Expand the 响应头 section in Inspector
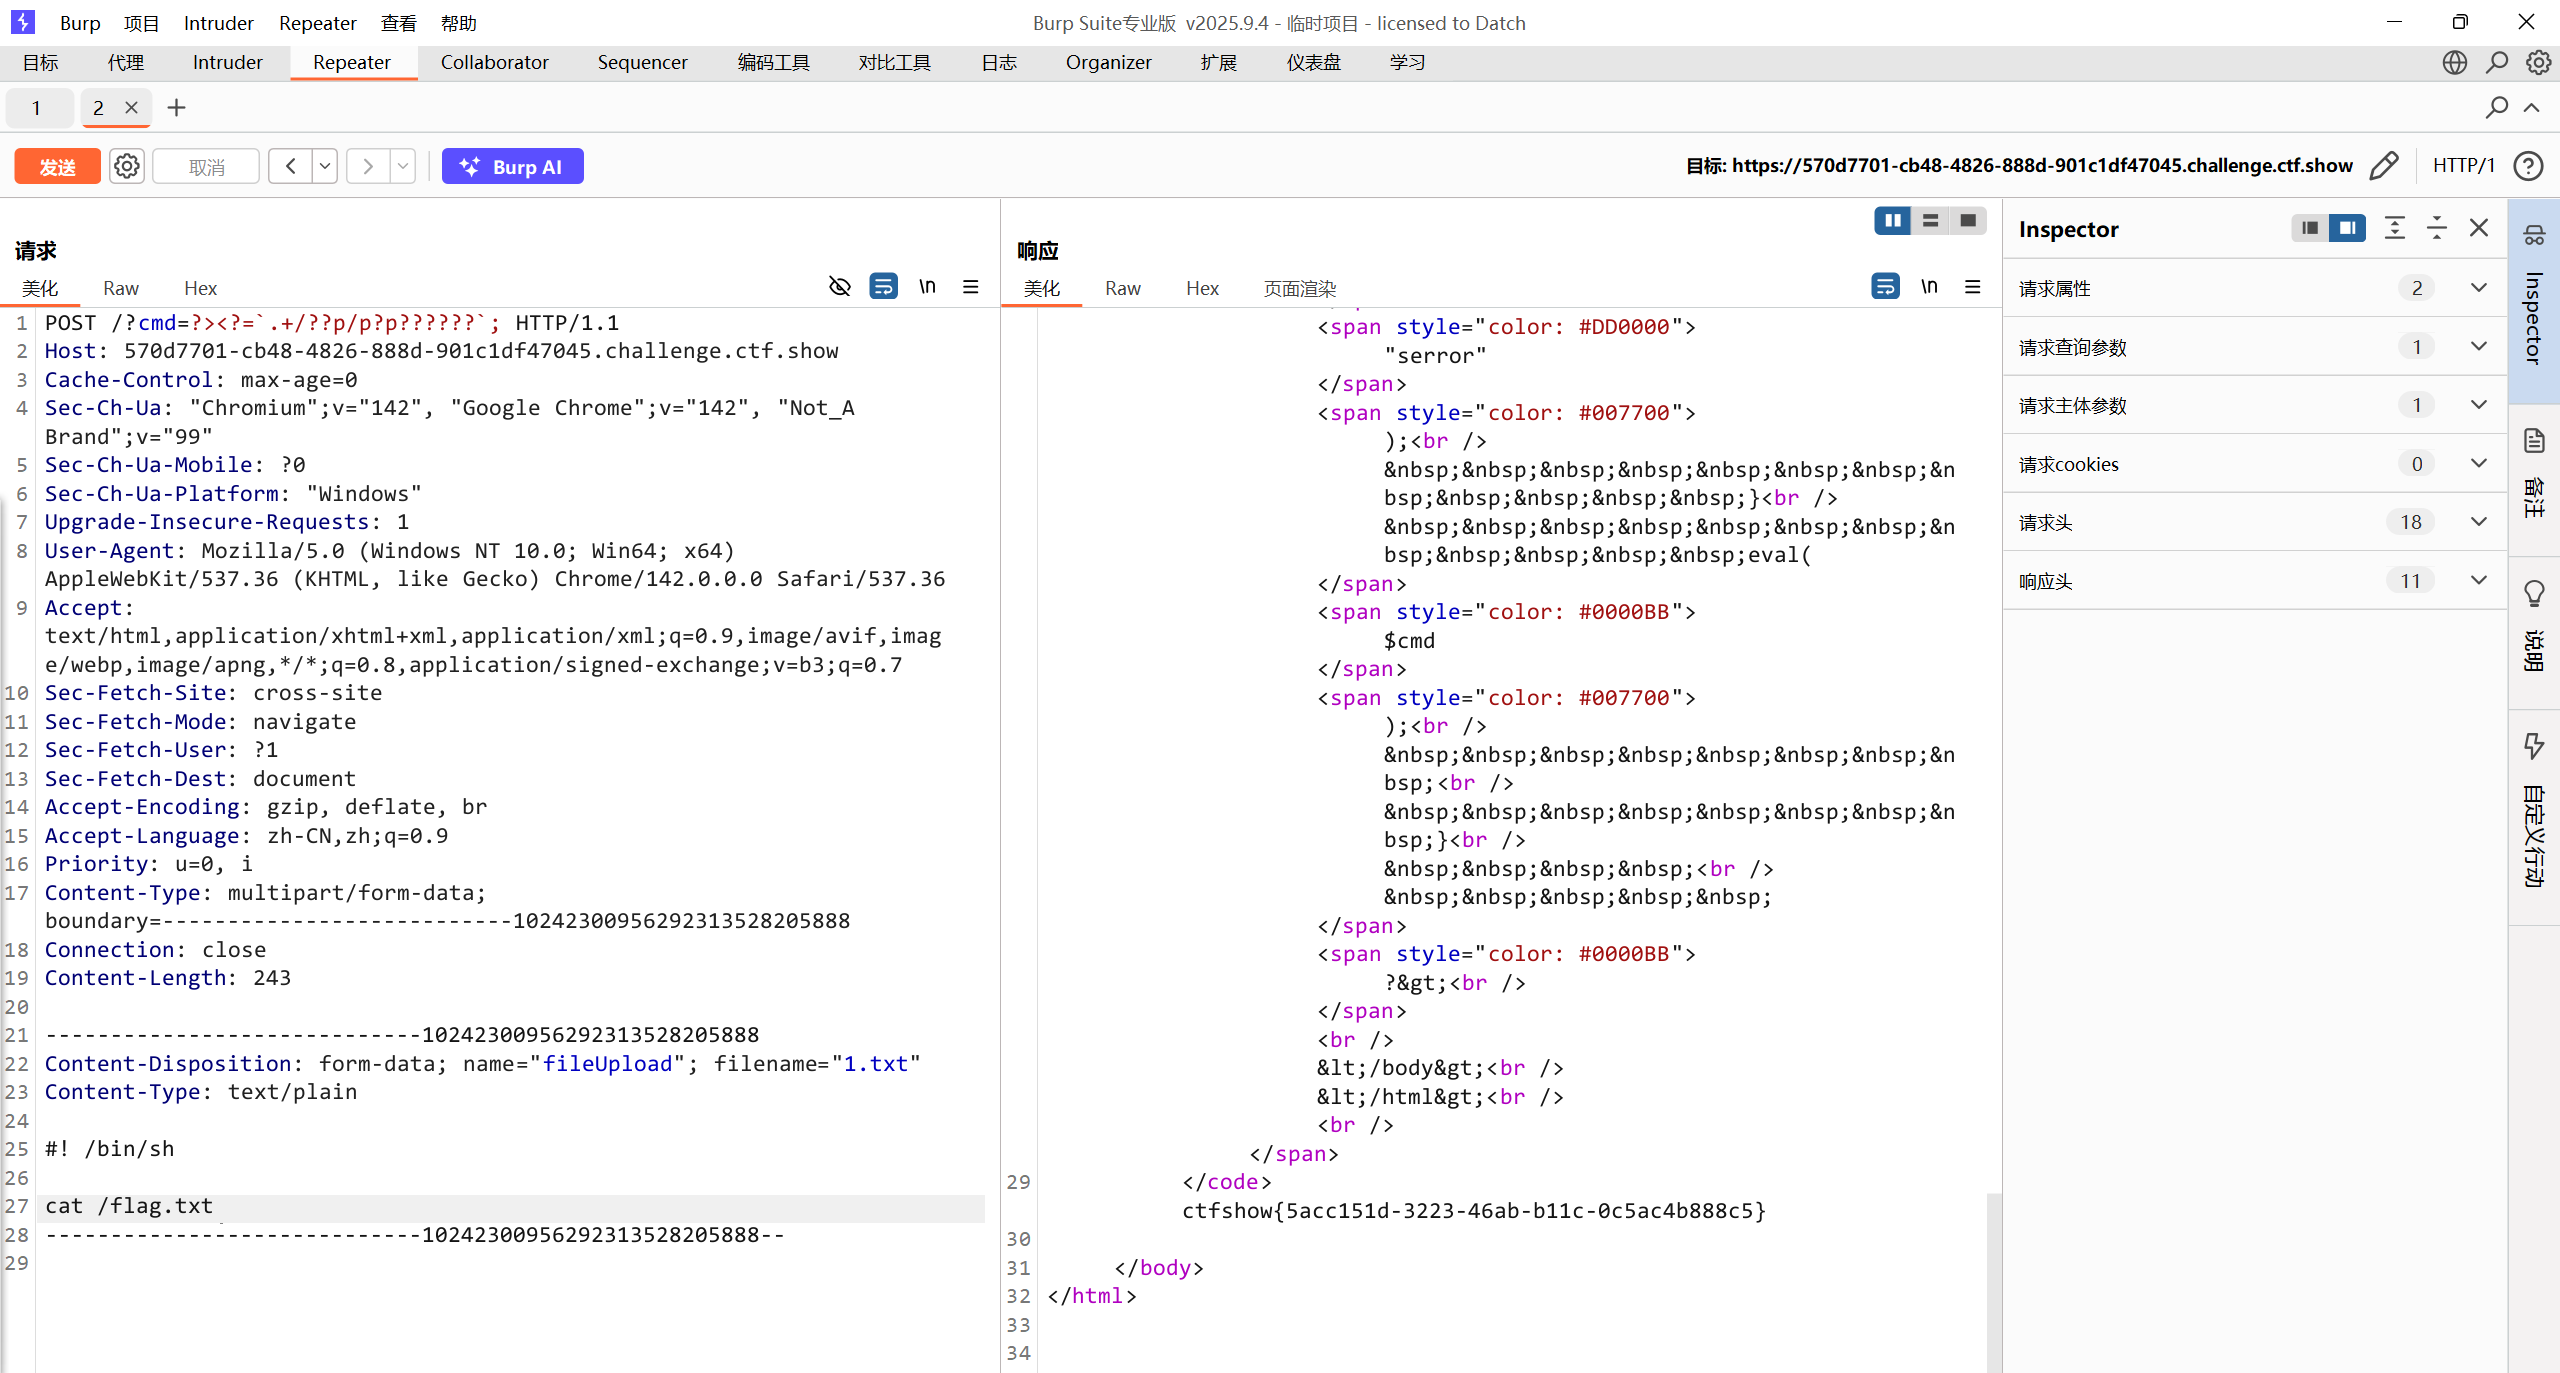This screenshot has width=2560, height=1373. click(2478, 581)
